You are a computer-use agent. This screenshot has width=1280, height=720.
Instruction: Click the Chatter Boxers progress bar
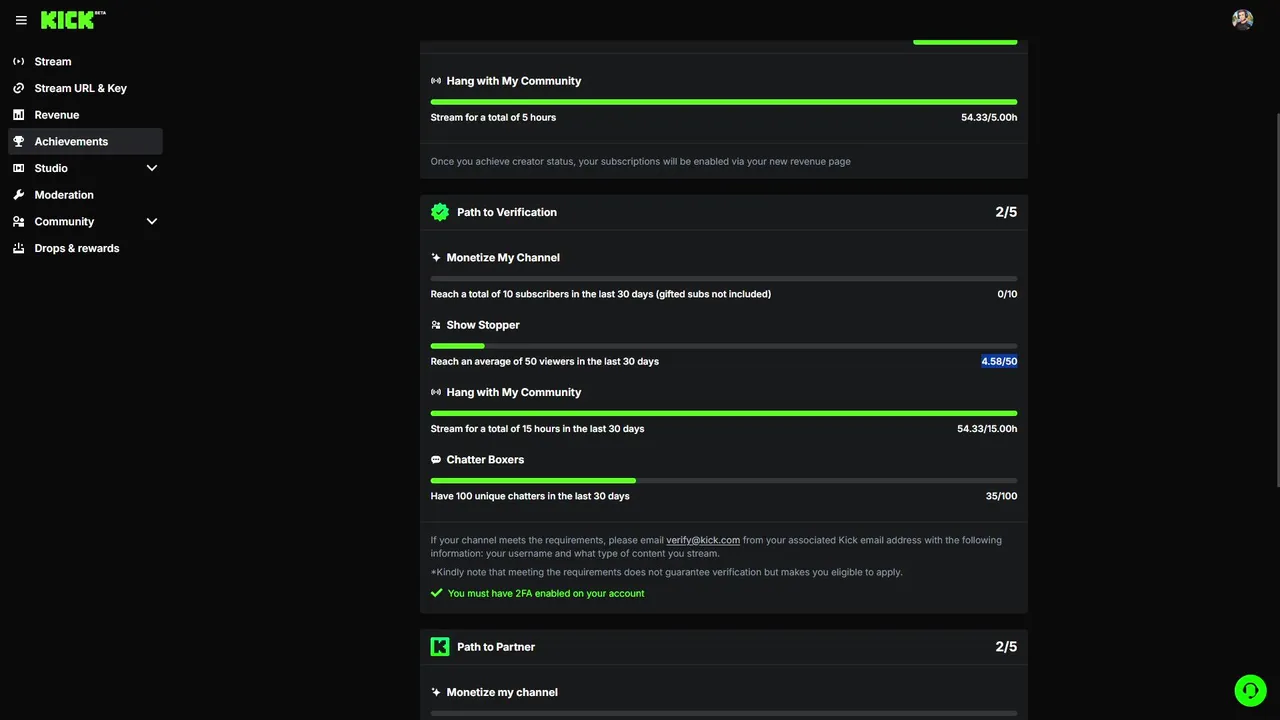coord(723,481)
